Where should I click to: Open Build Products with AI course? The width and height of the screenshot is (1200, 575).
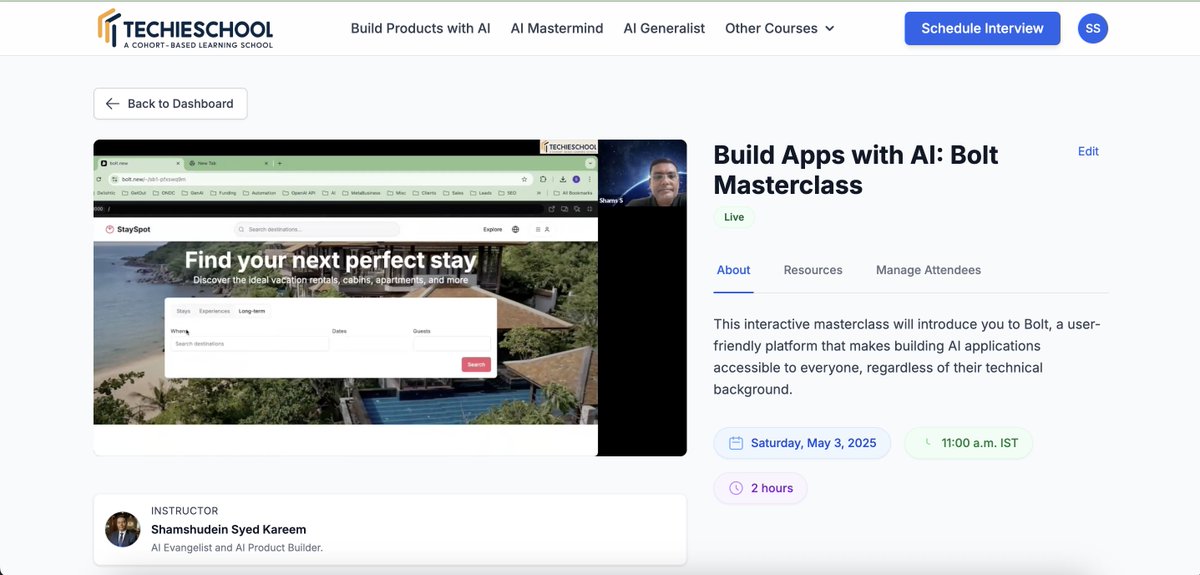420,28
